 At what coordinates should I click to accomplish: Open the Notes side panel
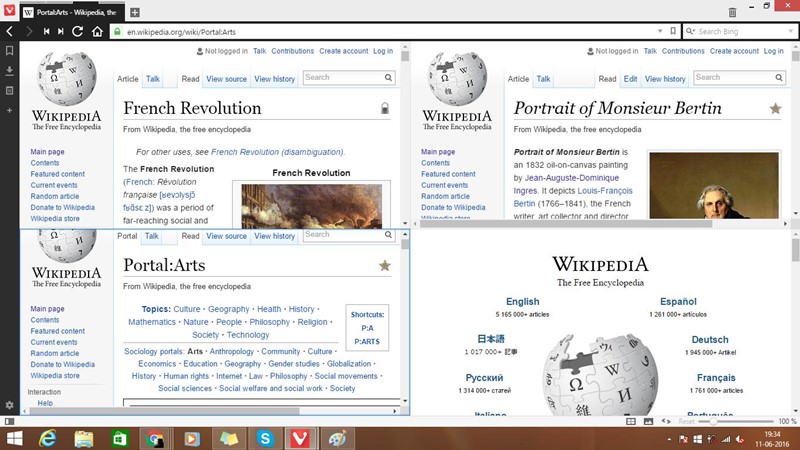click(9, 91)
